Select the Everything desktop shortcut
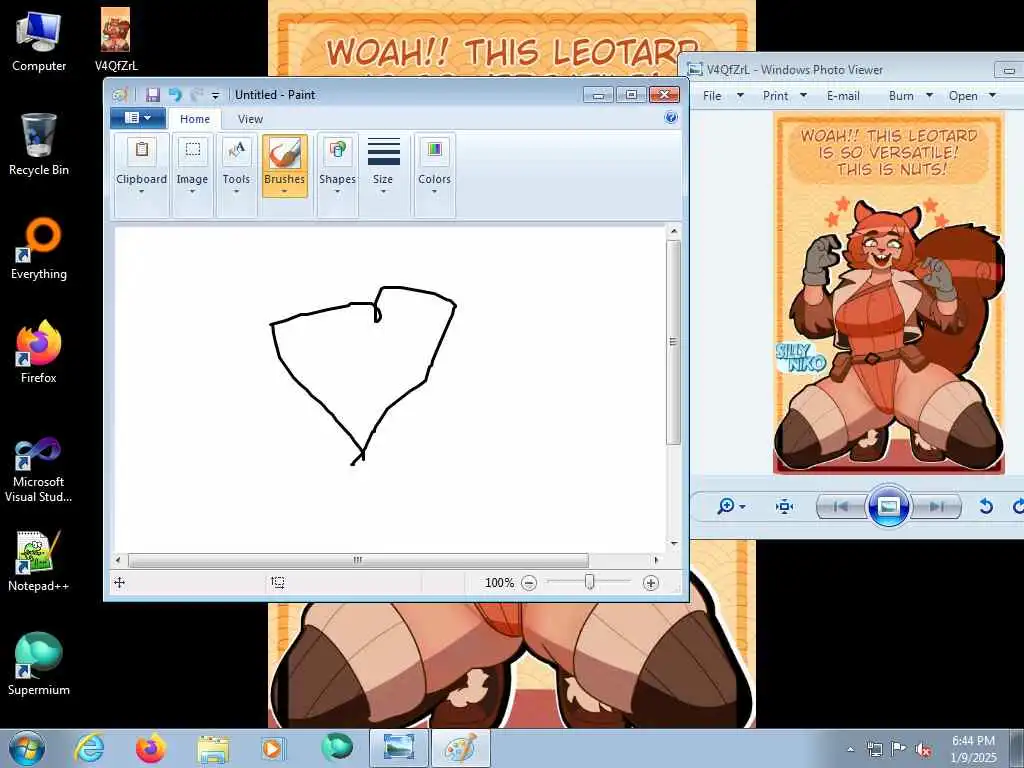The width and height of the screenshot is (1024, 768). 39,249
